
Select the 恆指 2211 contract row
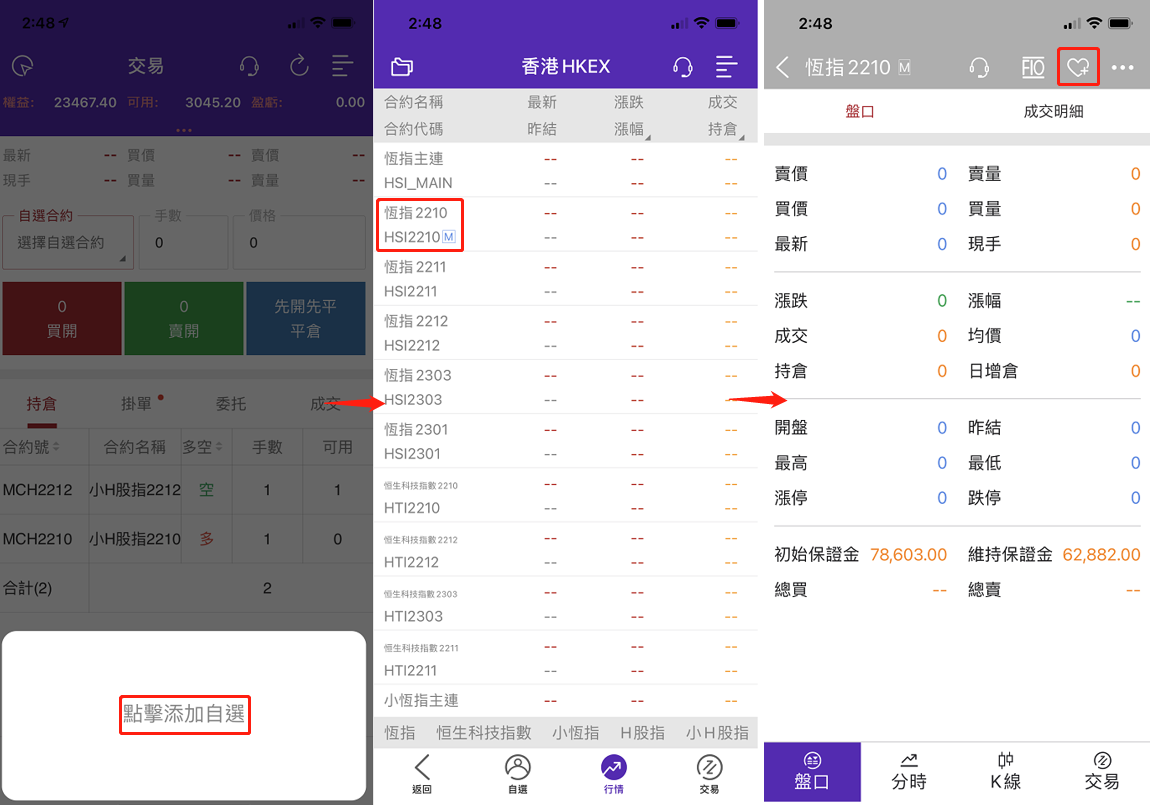565,279
